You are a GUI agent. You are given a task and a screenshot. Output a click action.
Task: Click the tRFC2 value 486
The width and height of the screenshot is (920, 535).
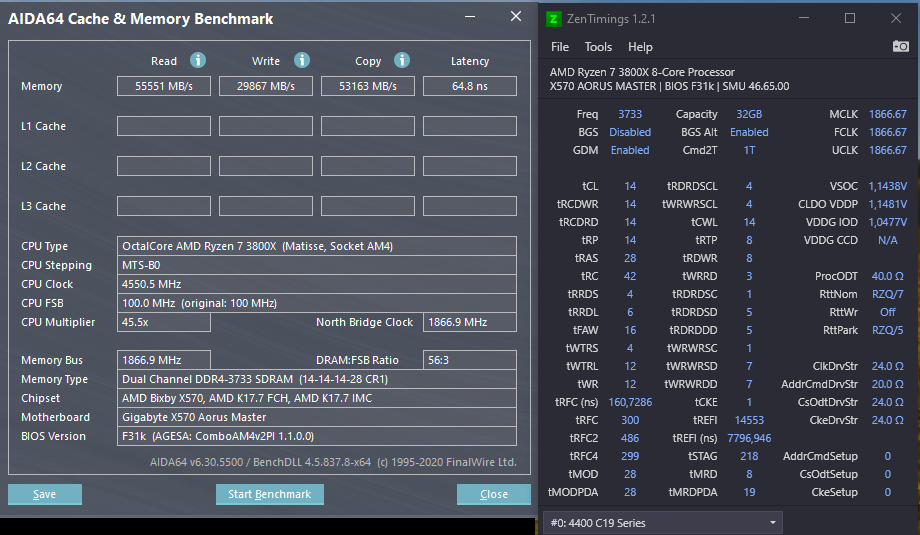pos(630,439)
